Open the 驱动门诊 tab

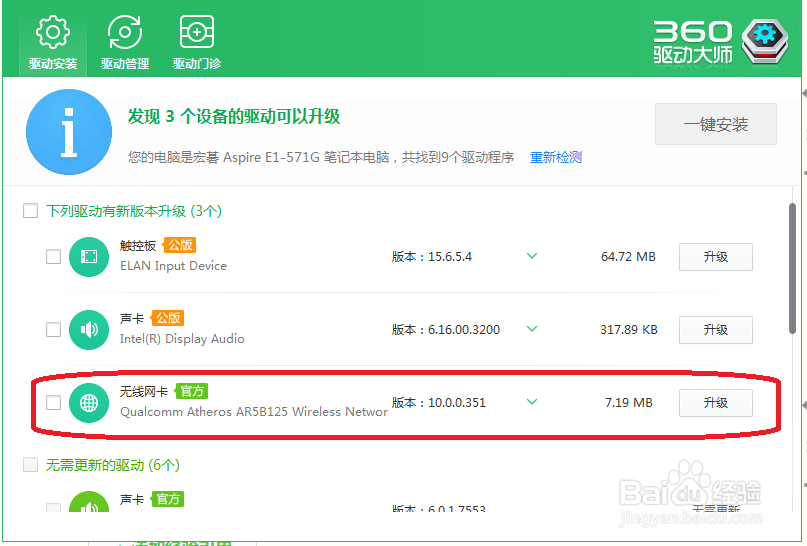click(x=197, y=43)
